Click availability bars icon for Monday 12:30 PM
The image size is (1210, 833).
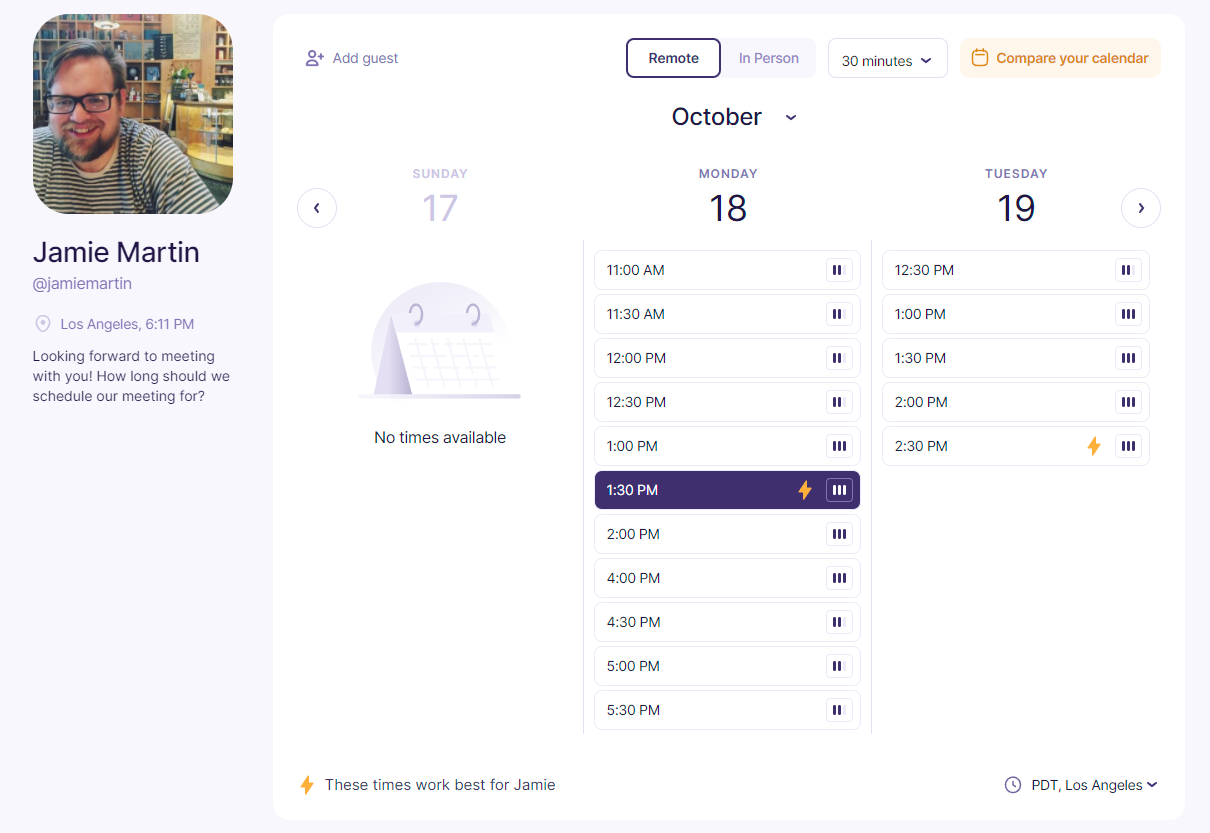tap(839, 402)
